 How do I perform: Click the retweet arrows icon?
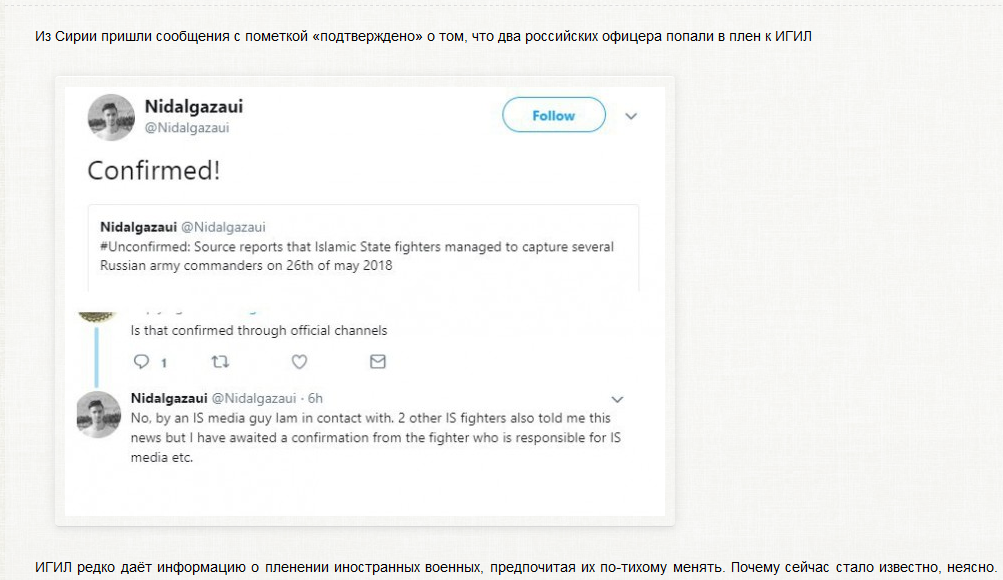coord(220,362)
